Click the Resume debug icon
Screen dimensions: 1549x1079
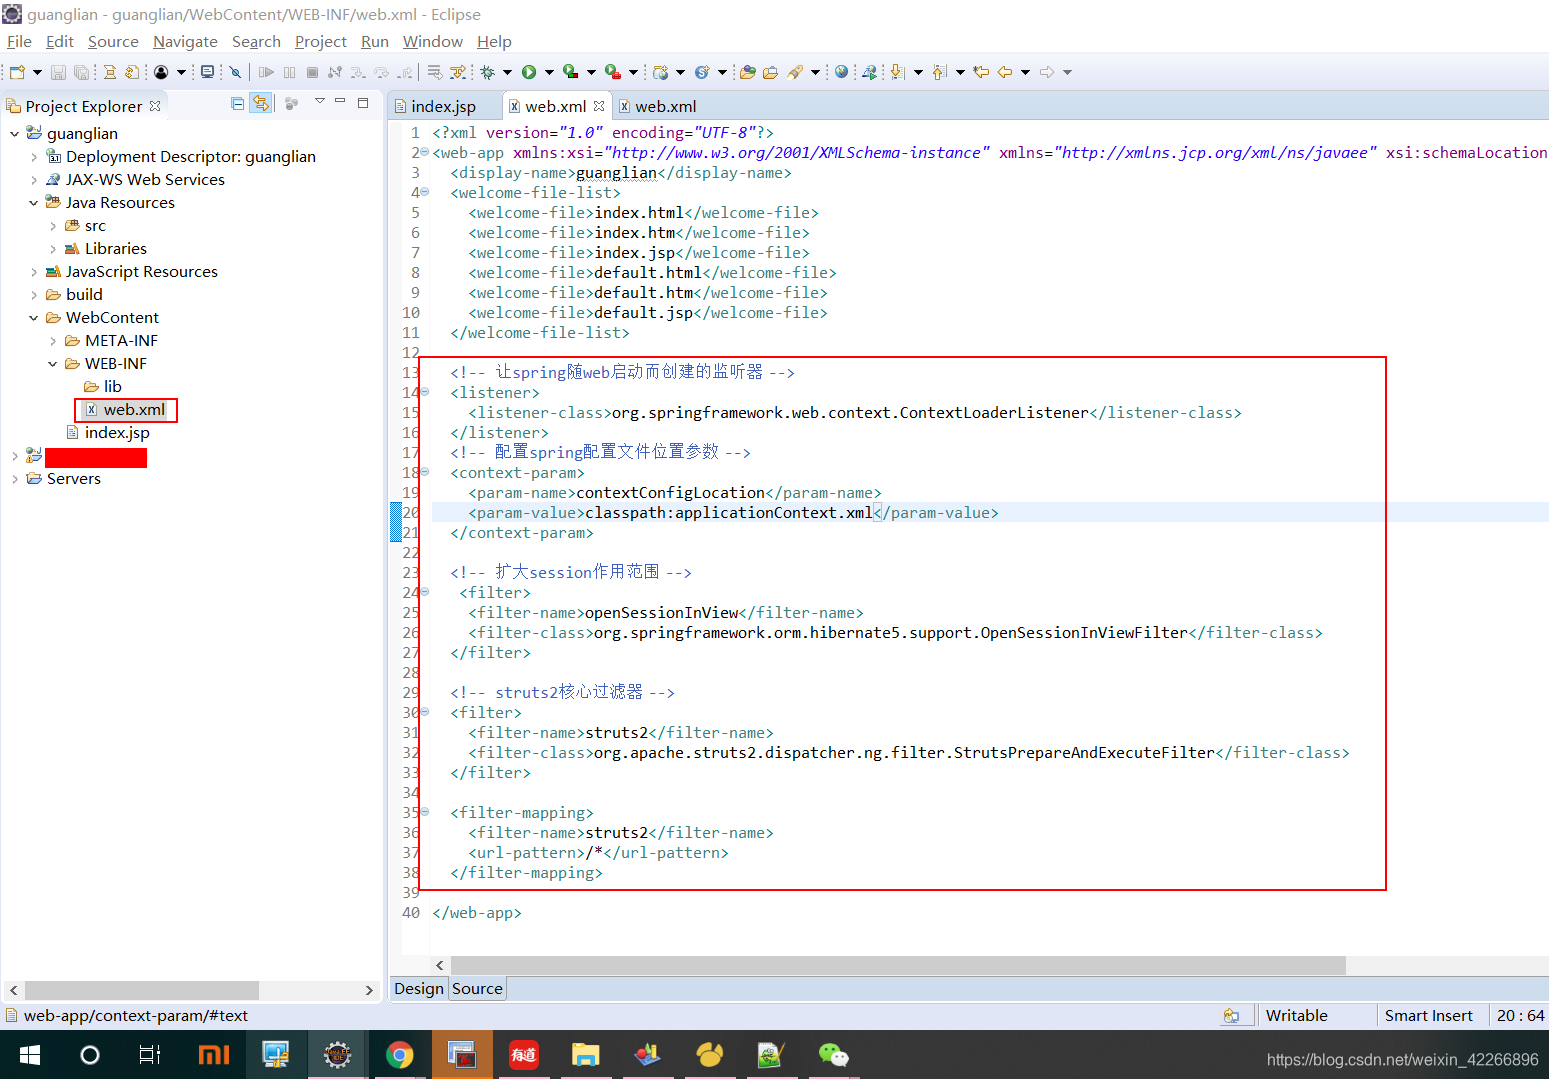[266, 72]
